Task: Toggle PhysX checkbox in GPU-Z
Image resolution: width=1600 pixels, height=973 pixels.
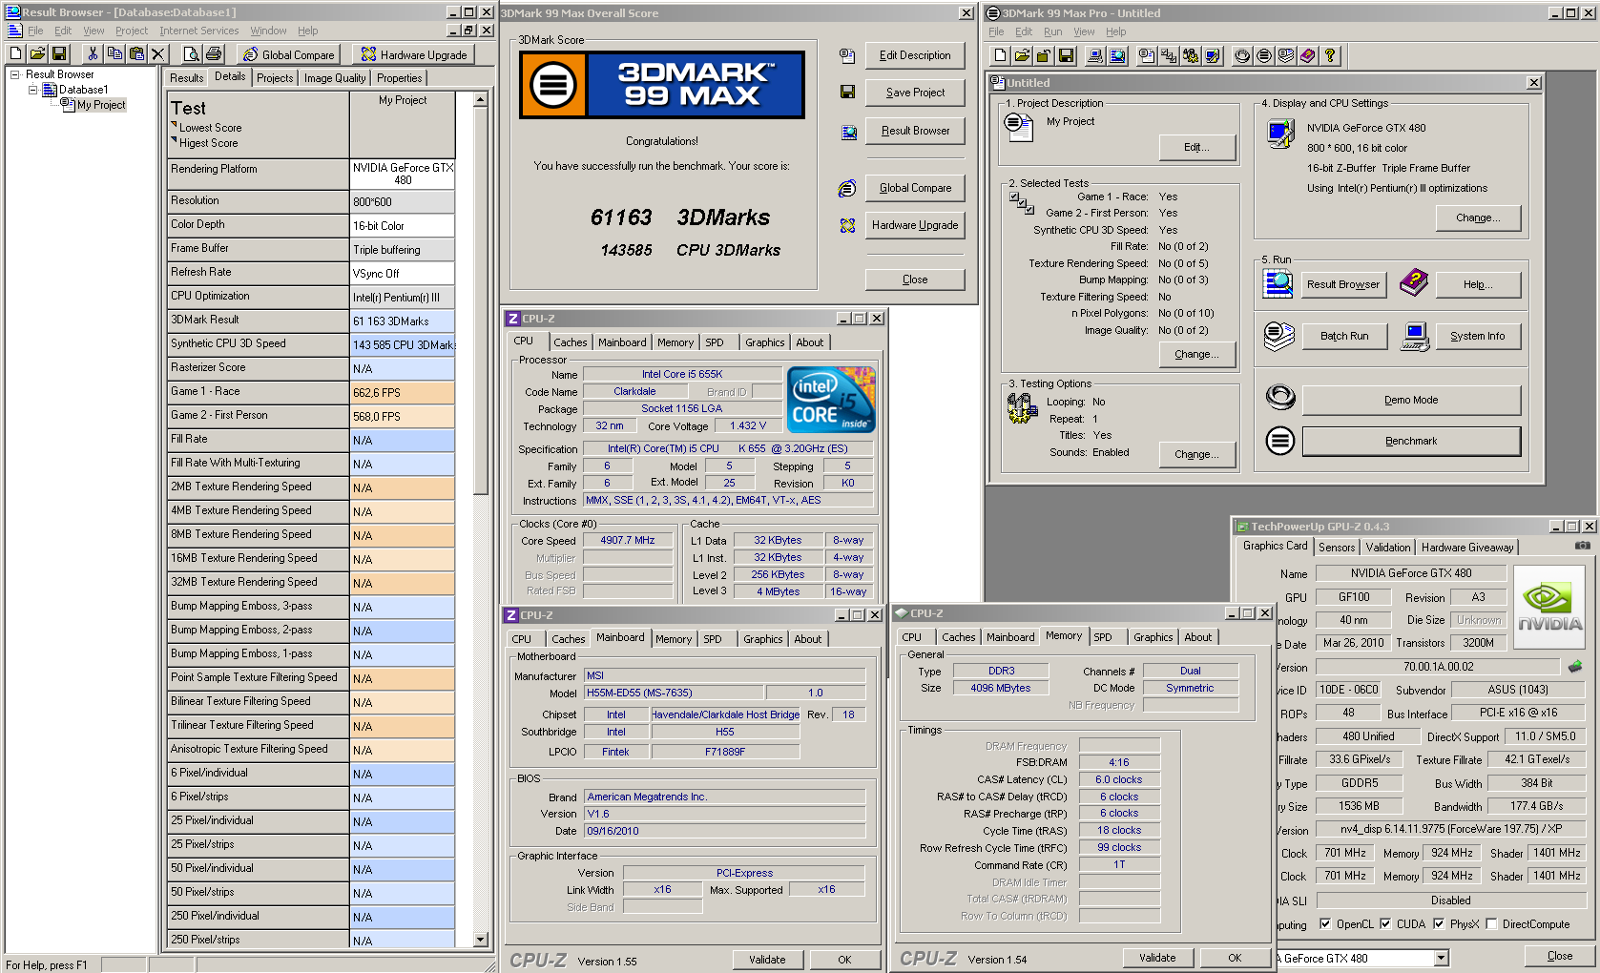Action: click(x=1438, y=924)
